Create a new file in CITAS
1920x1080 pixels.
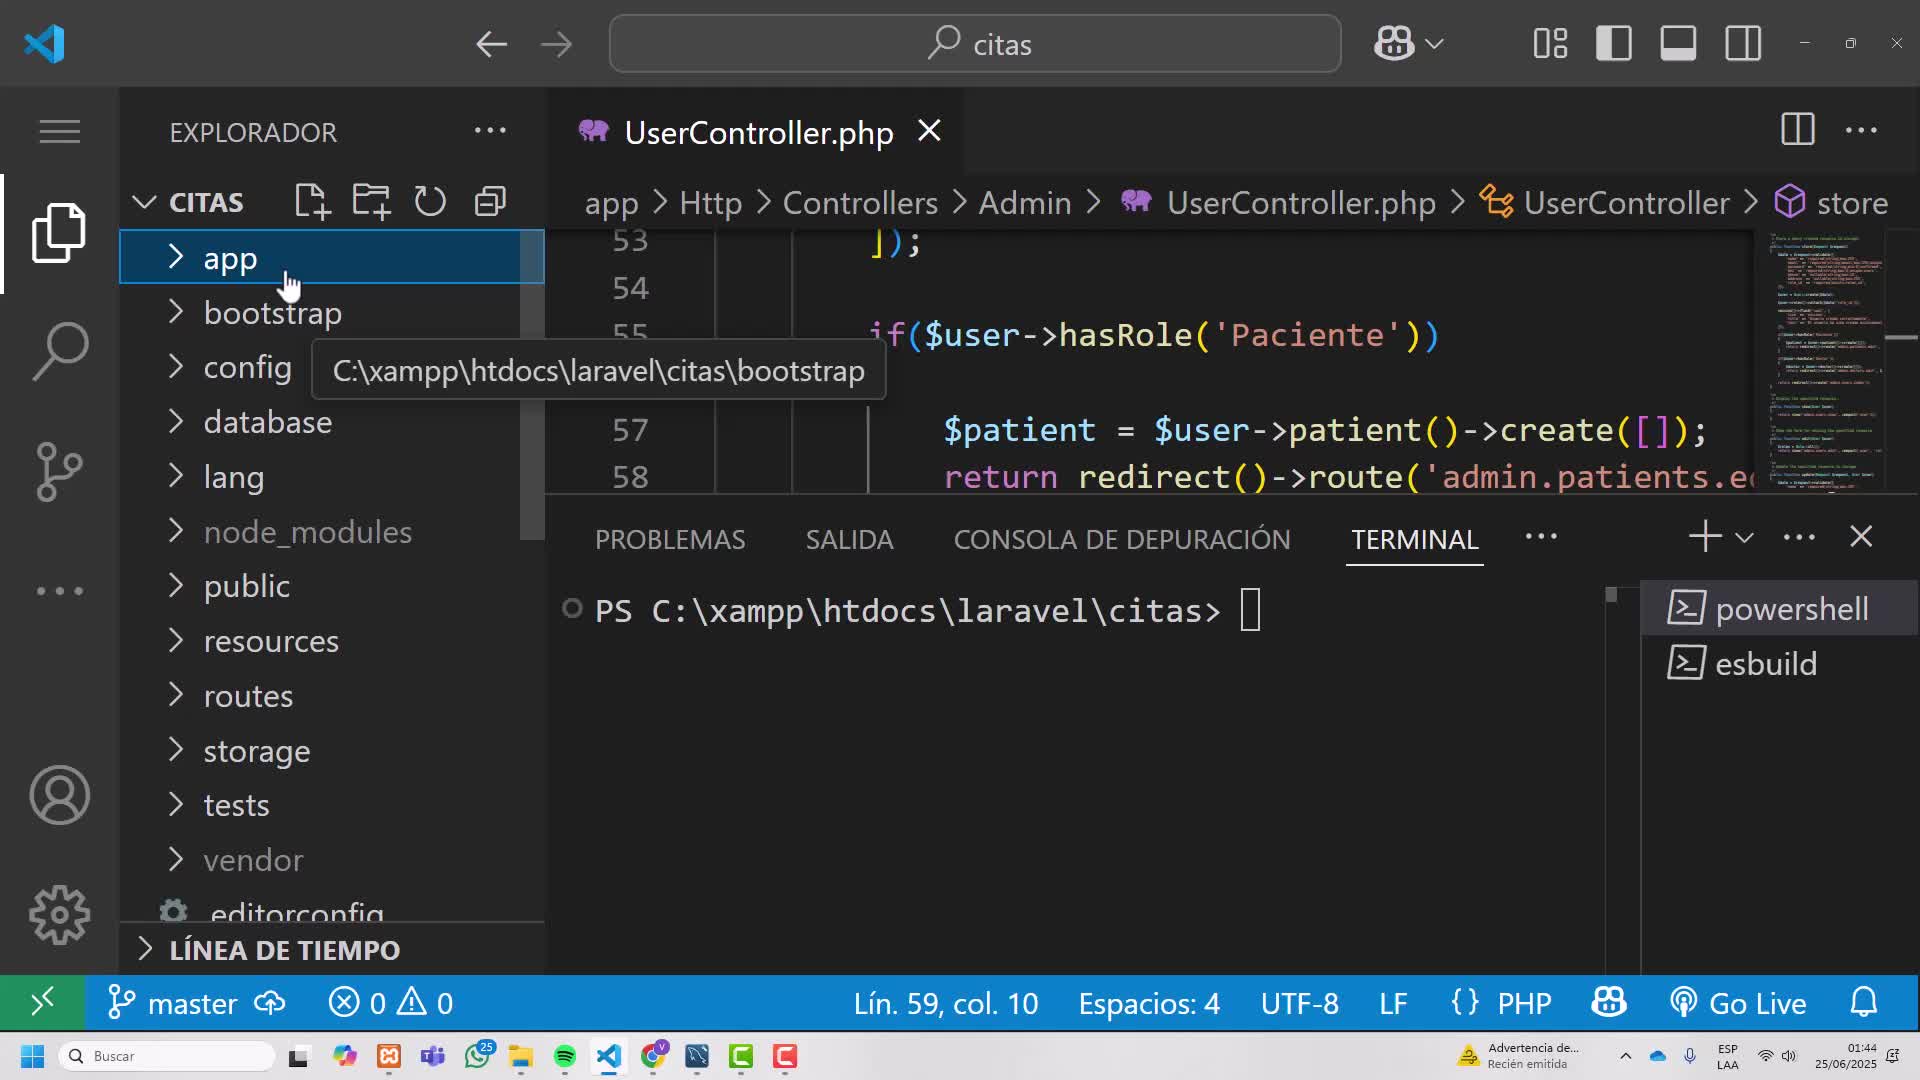pyautogui.click(x=312, y=201)
